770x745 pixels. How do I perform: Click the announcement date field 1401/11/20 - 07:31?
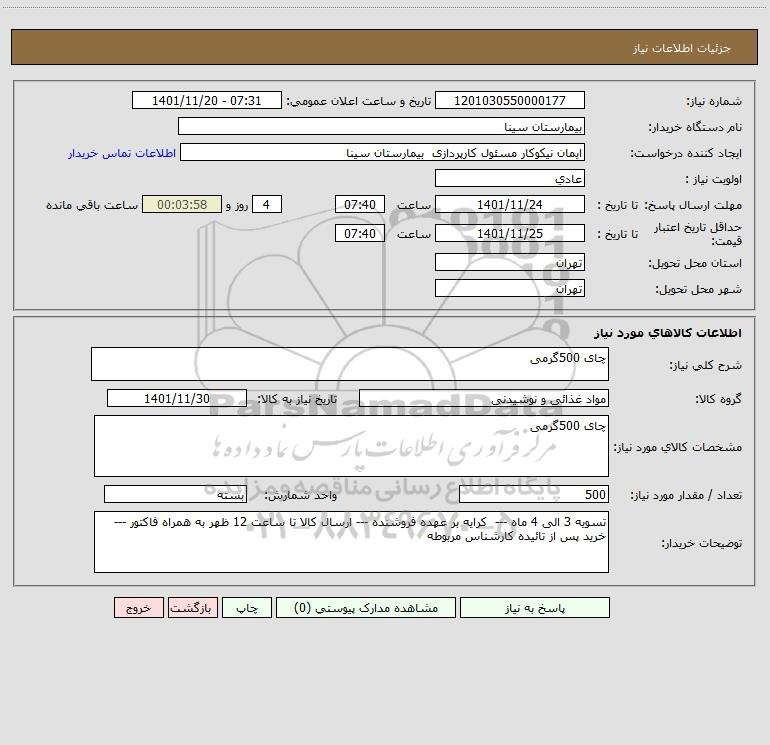207,100
